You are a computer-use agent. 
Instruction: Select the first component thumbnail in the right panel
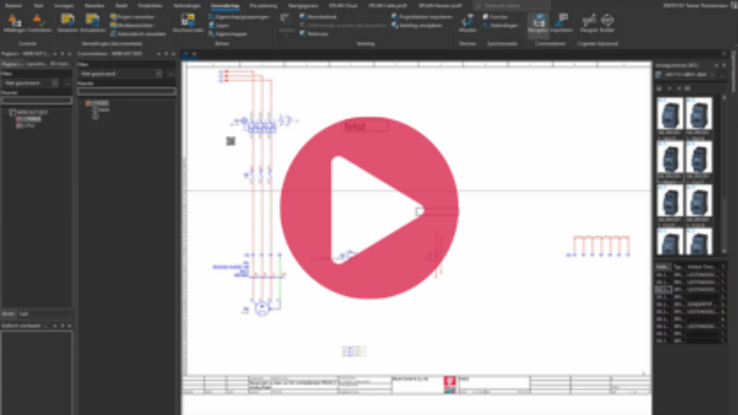(x=670, y=117)
